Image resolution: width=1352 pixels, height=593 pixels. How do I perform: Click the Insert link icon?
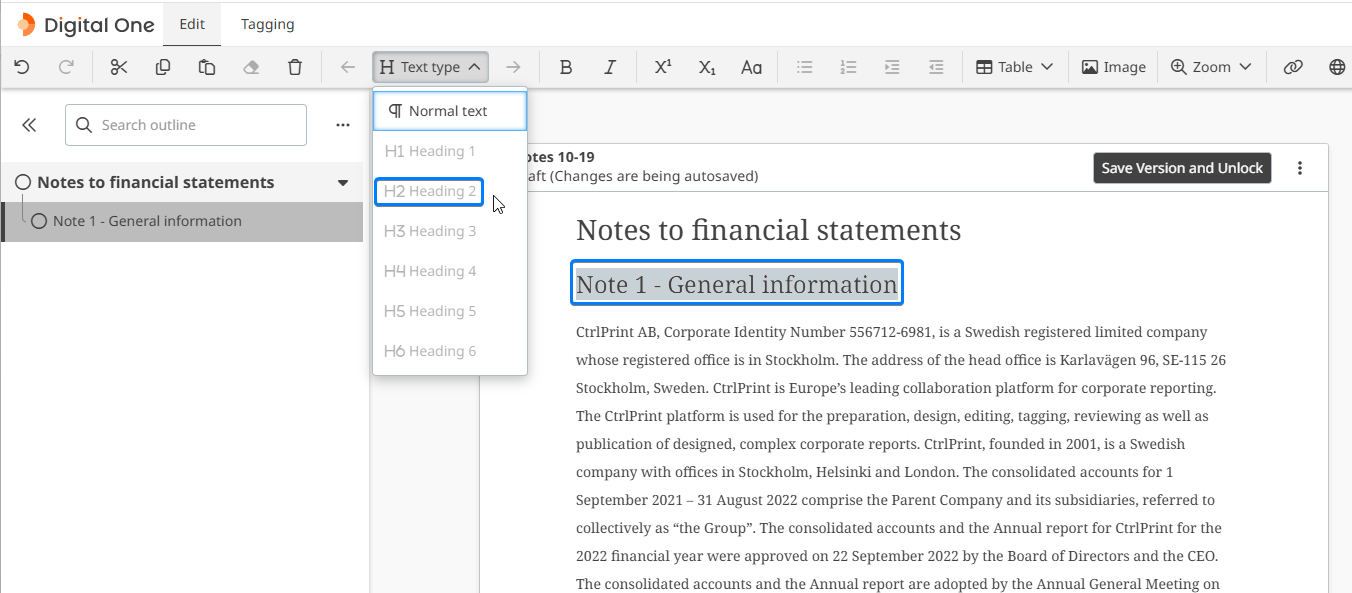[x=1293, y=67]
